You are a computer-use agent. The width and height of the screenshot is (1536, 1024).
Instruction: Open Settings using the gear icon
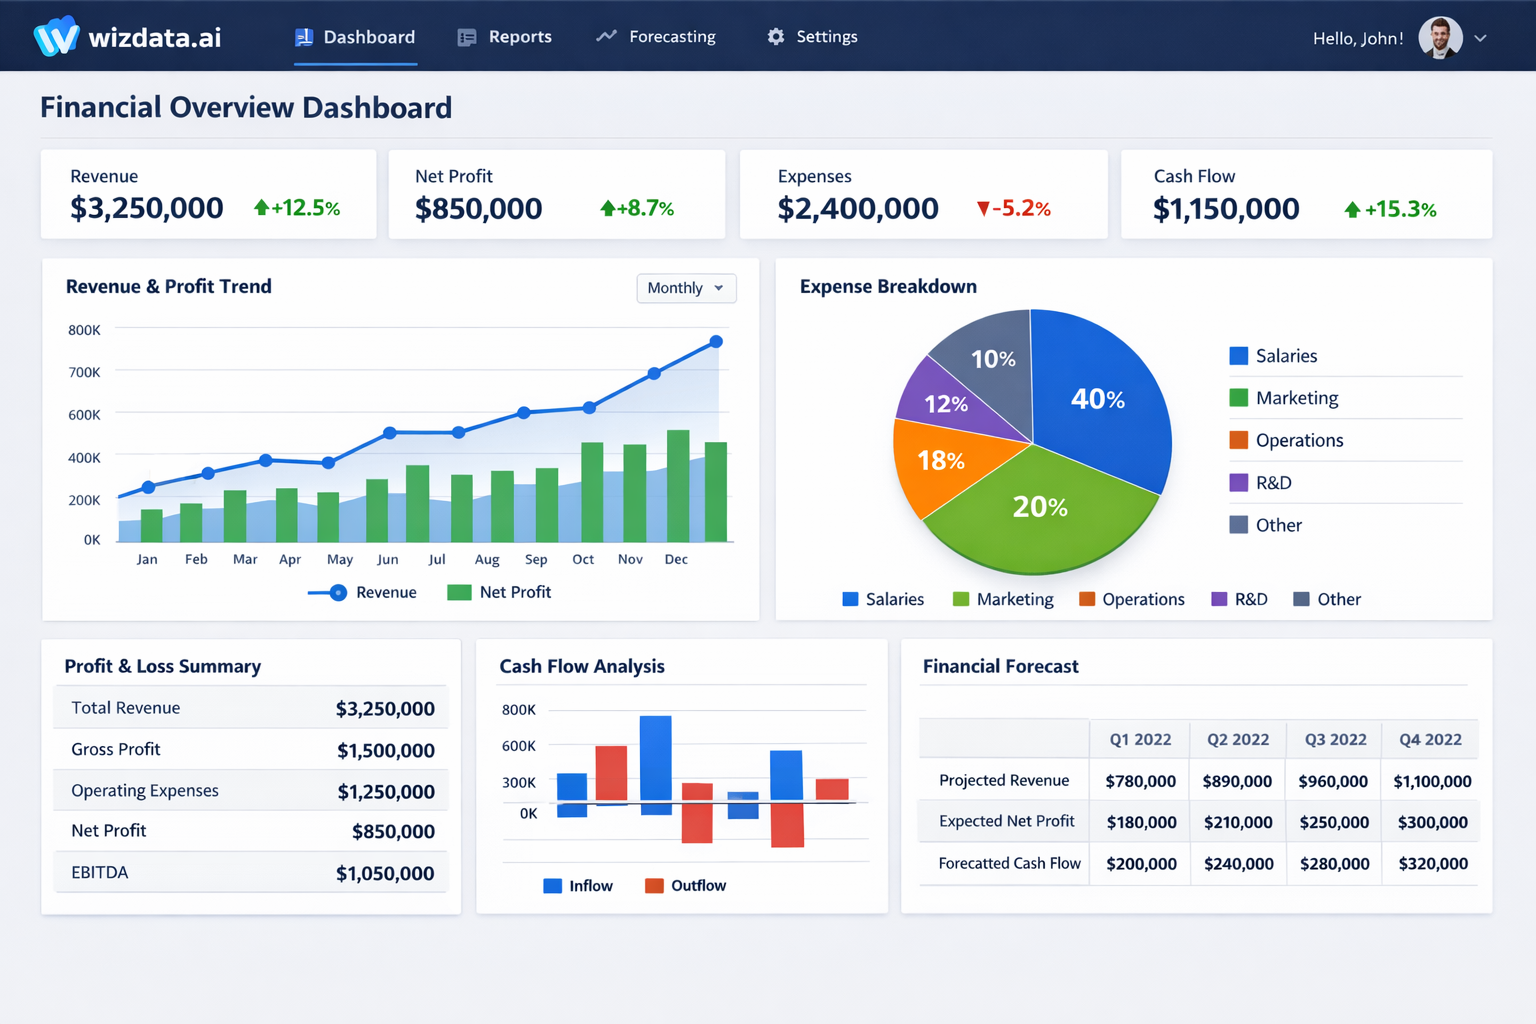click(x=775, y=36)
